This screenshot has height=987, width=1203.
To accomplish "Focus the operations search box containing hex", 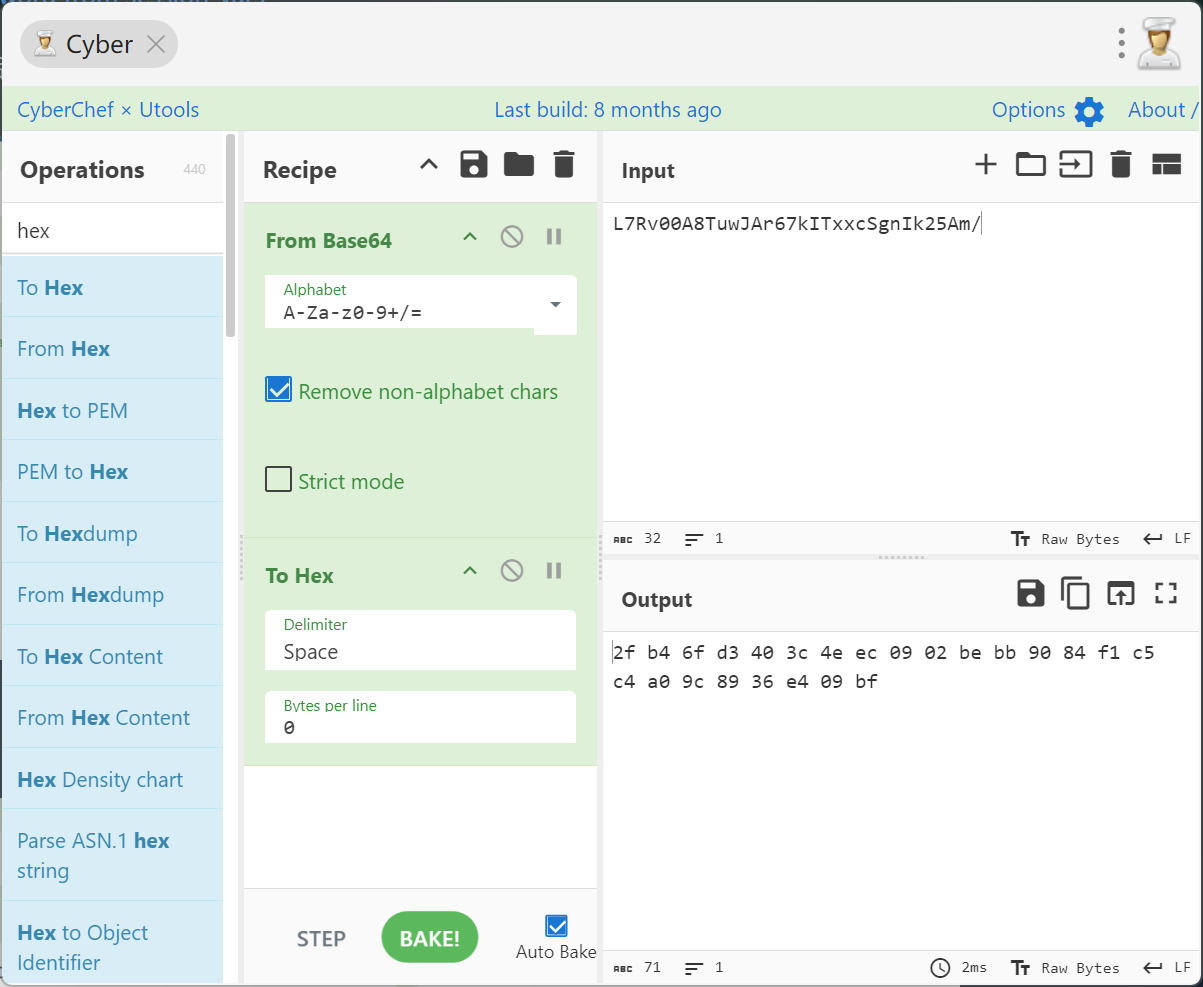I will coord(112,231).
